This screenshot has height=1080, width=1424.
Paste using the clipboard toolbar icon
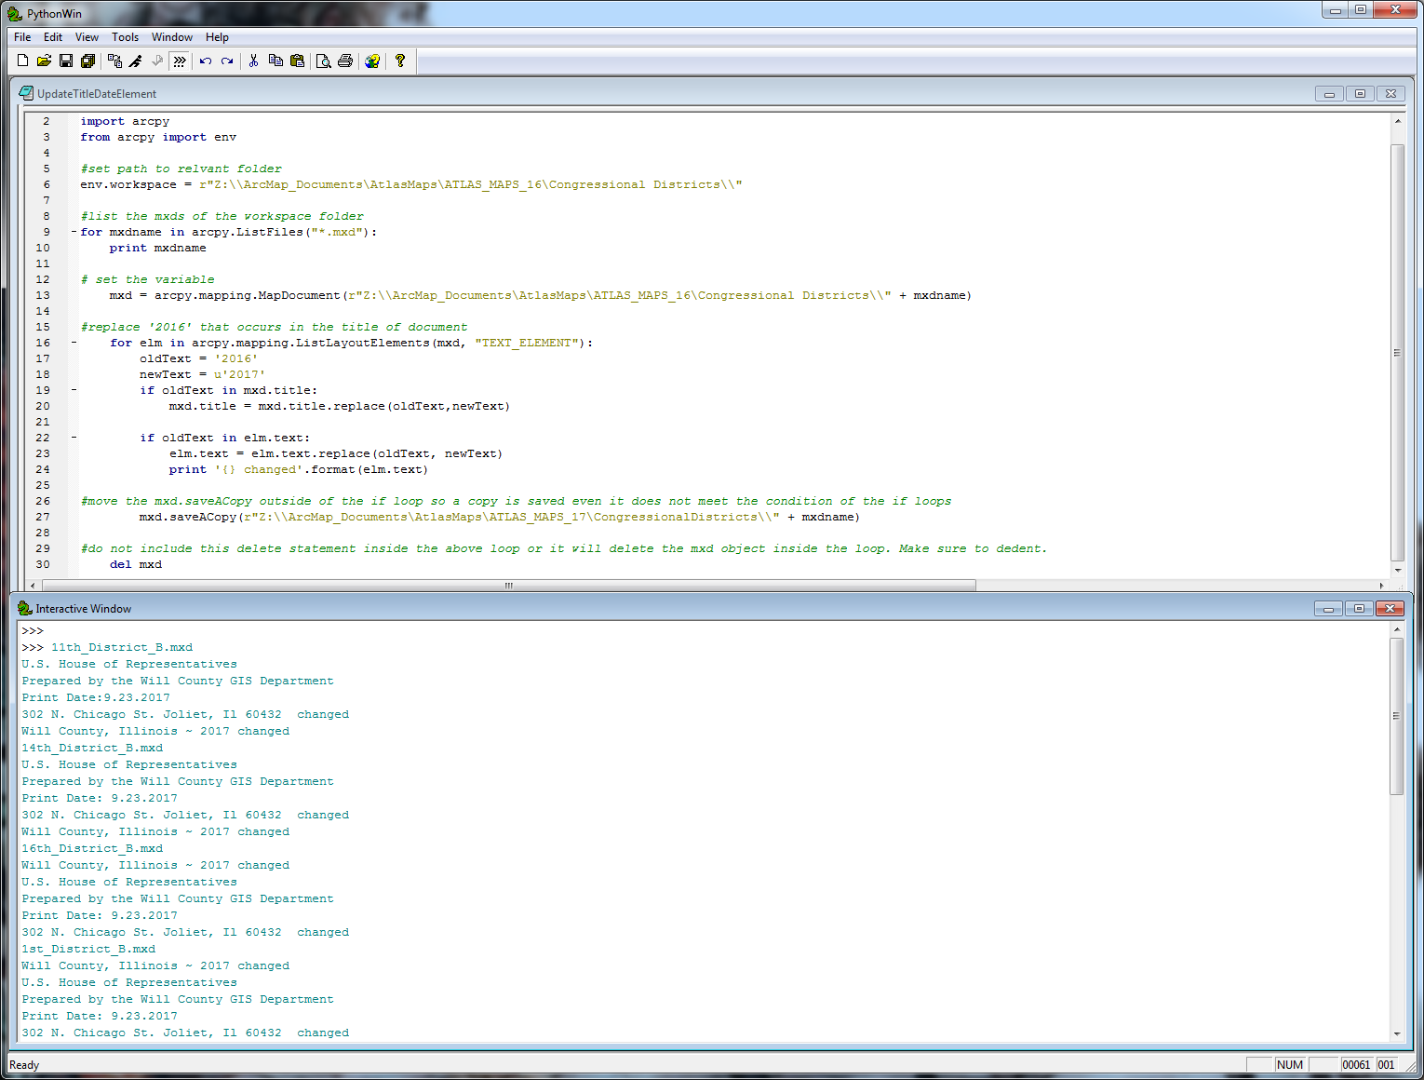297,61
